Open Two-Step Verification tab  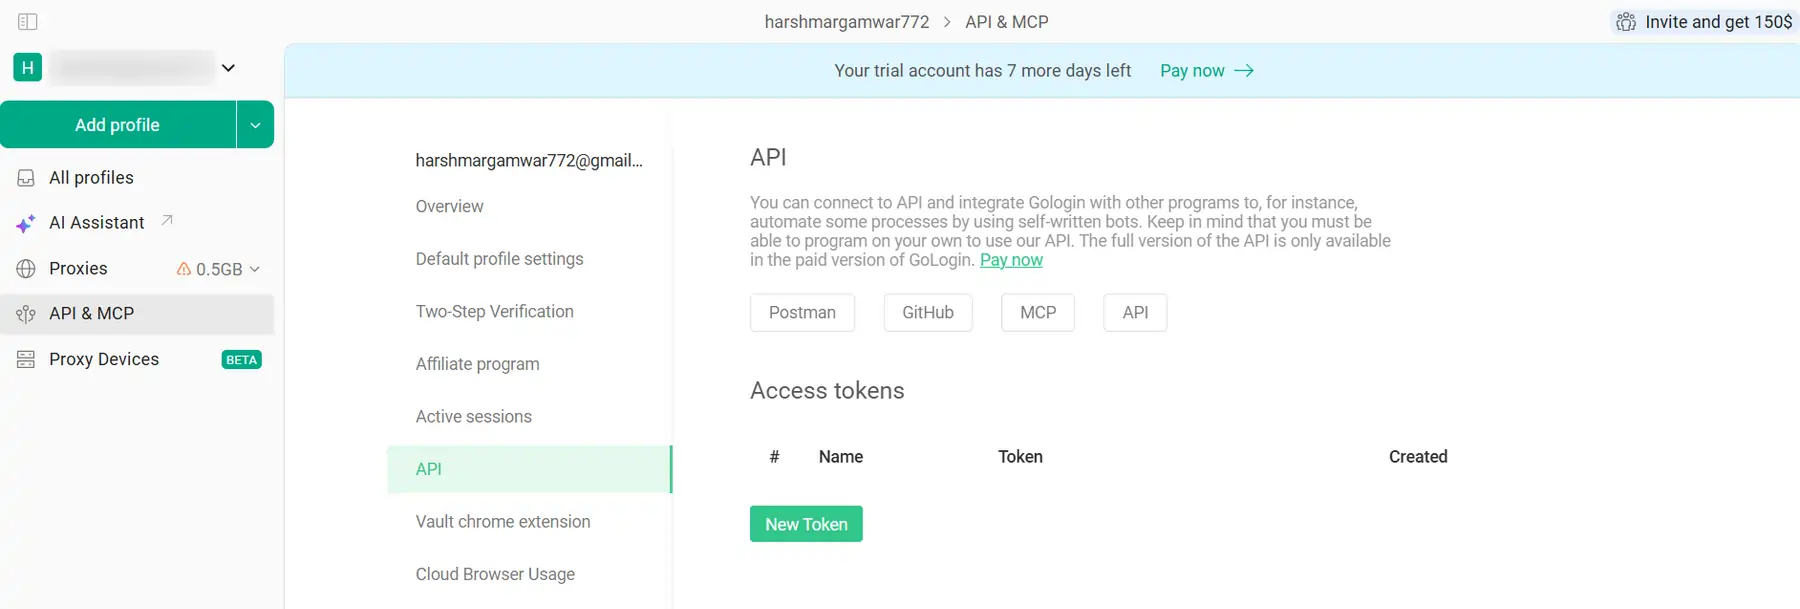[x=495, y=311]
